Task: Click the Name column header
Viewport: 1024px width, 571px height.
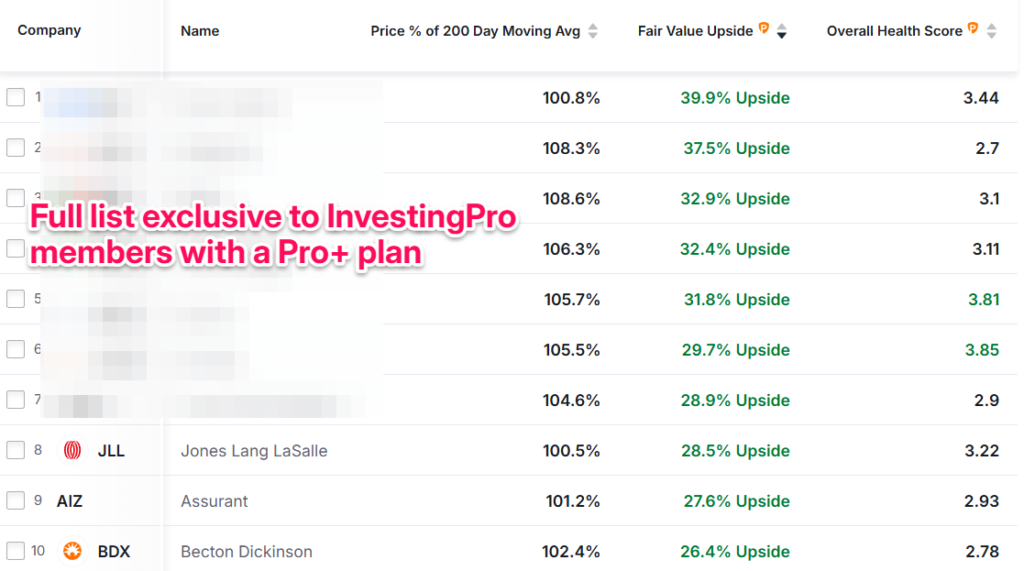Action: 200,31
